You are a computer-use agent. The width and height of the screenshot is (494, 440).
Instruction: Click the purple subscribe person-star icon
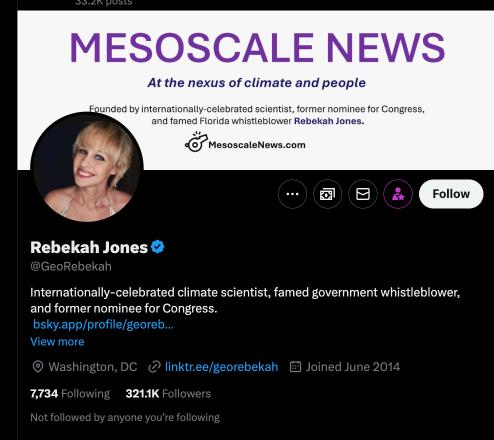(x=398, y=194)
